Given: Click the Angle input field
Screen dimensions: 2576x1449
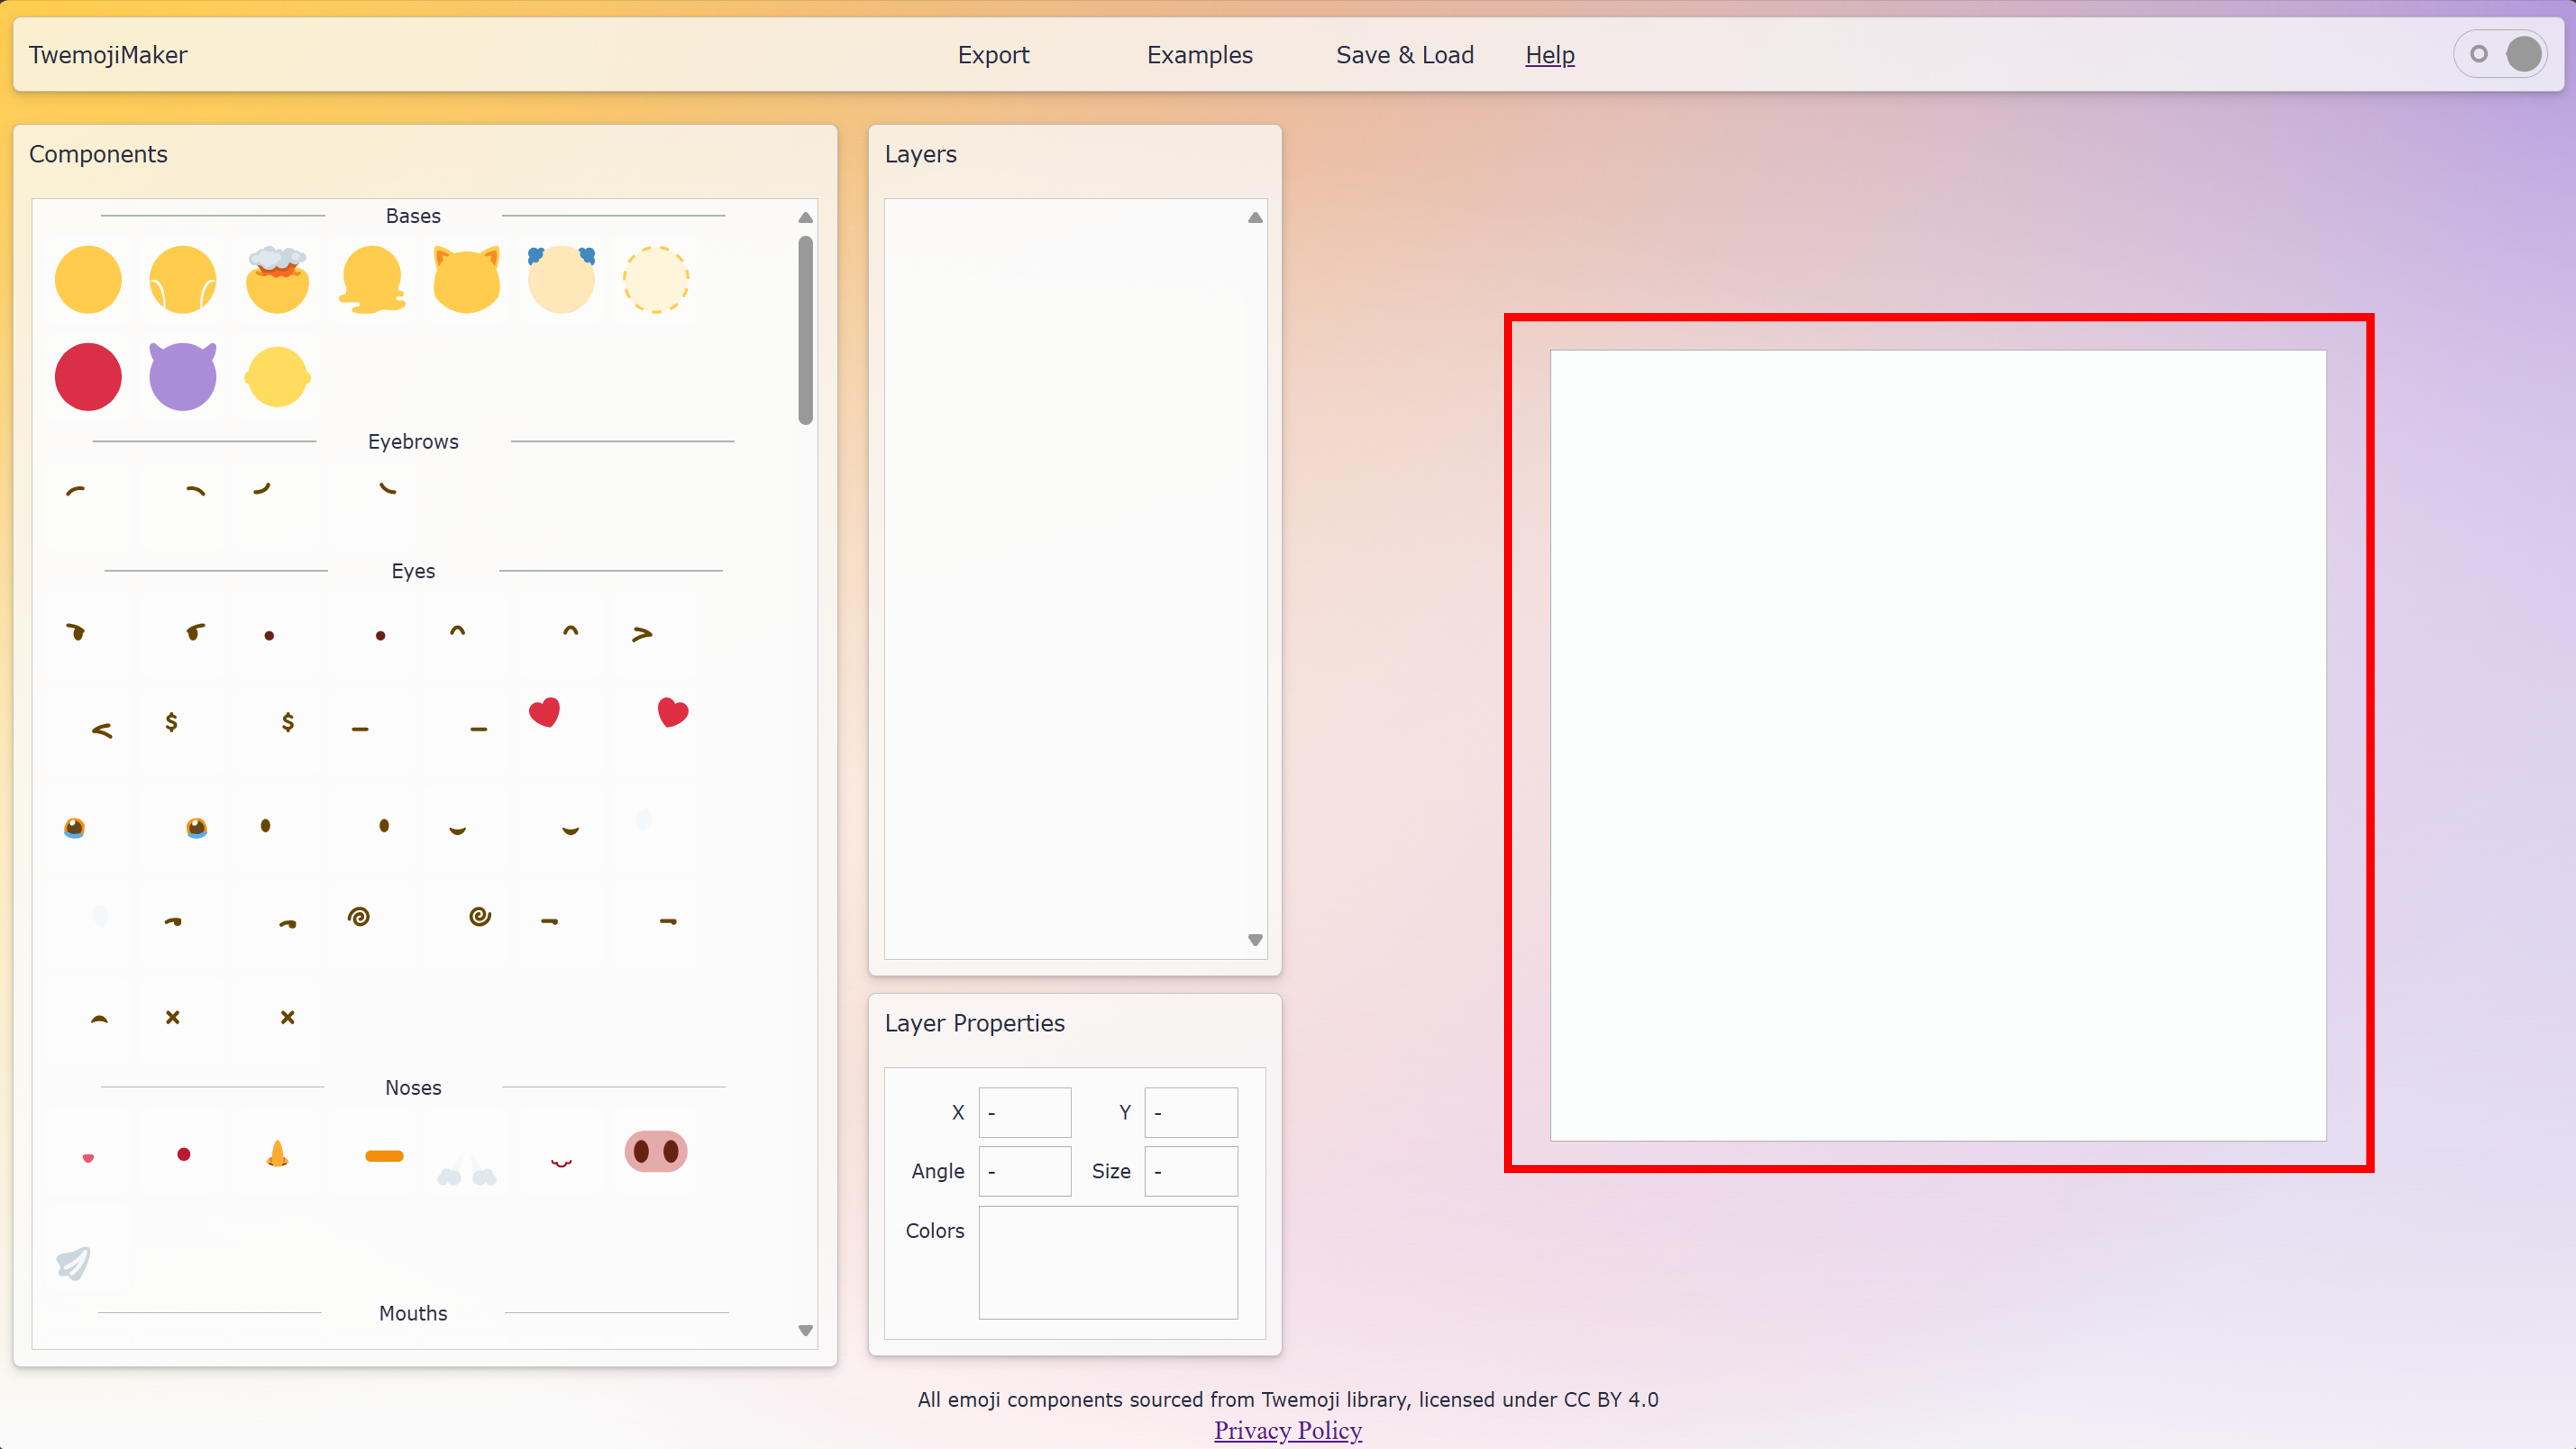Looking at the screenshot, I should 1024,1171.
